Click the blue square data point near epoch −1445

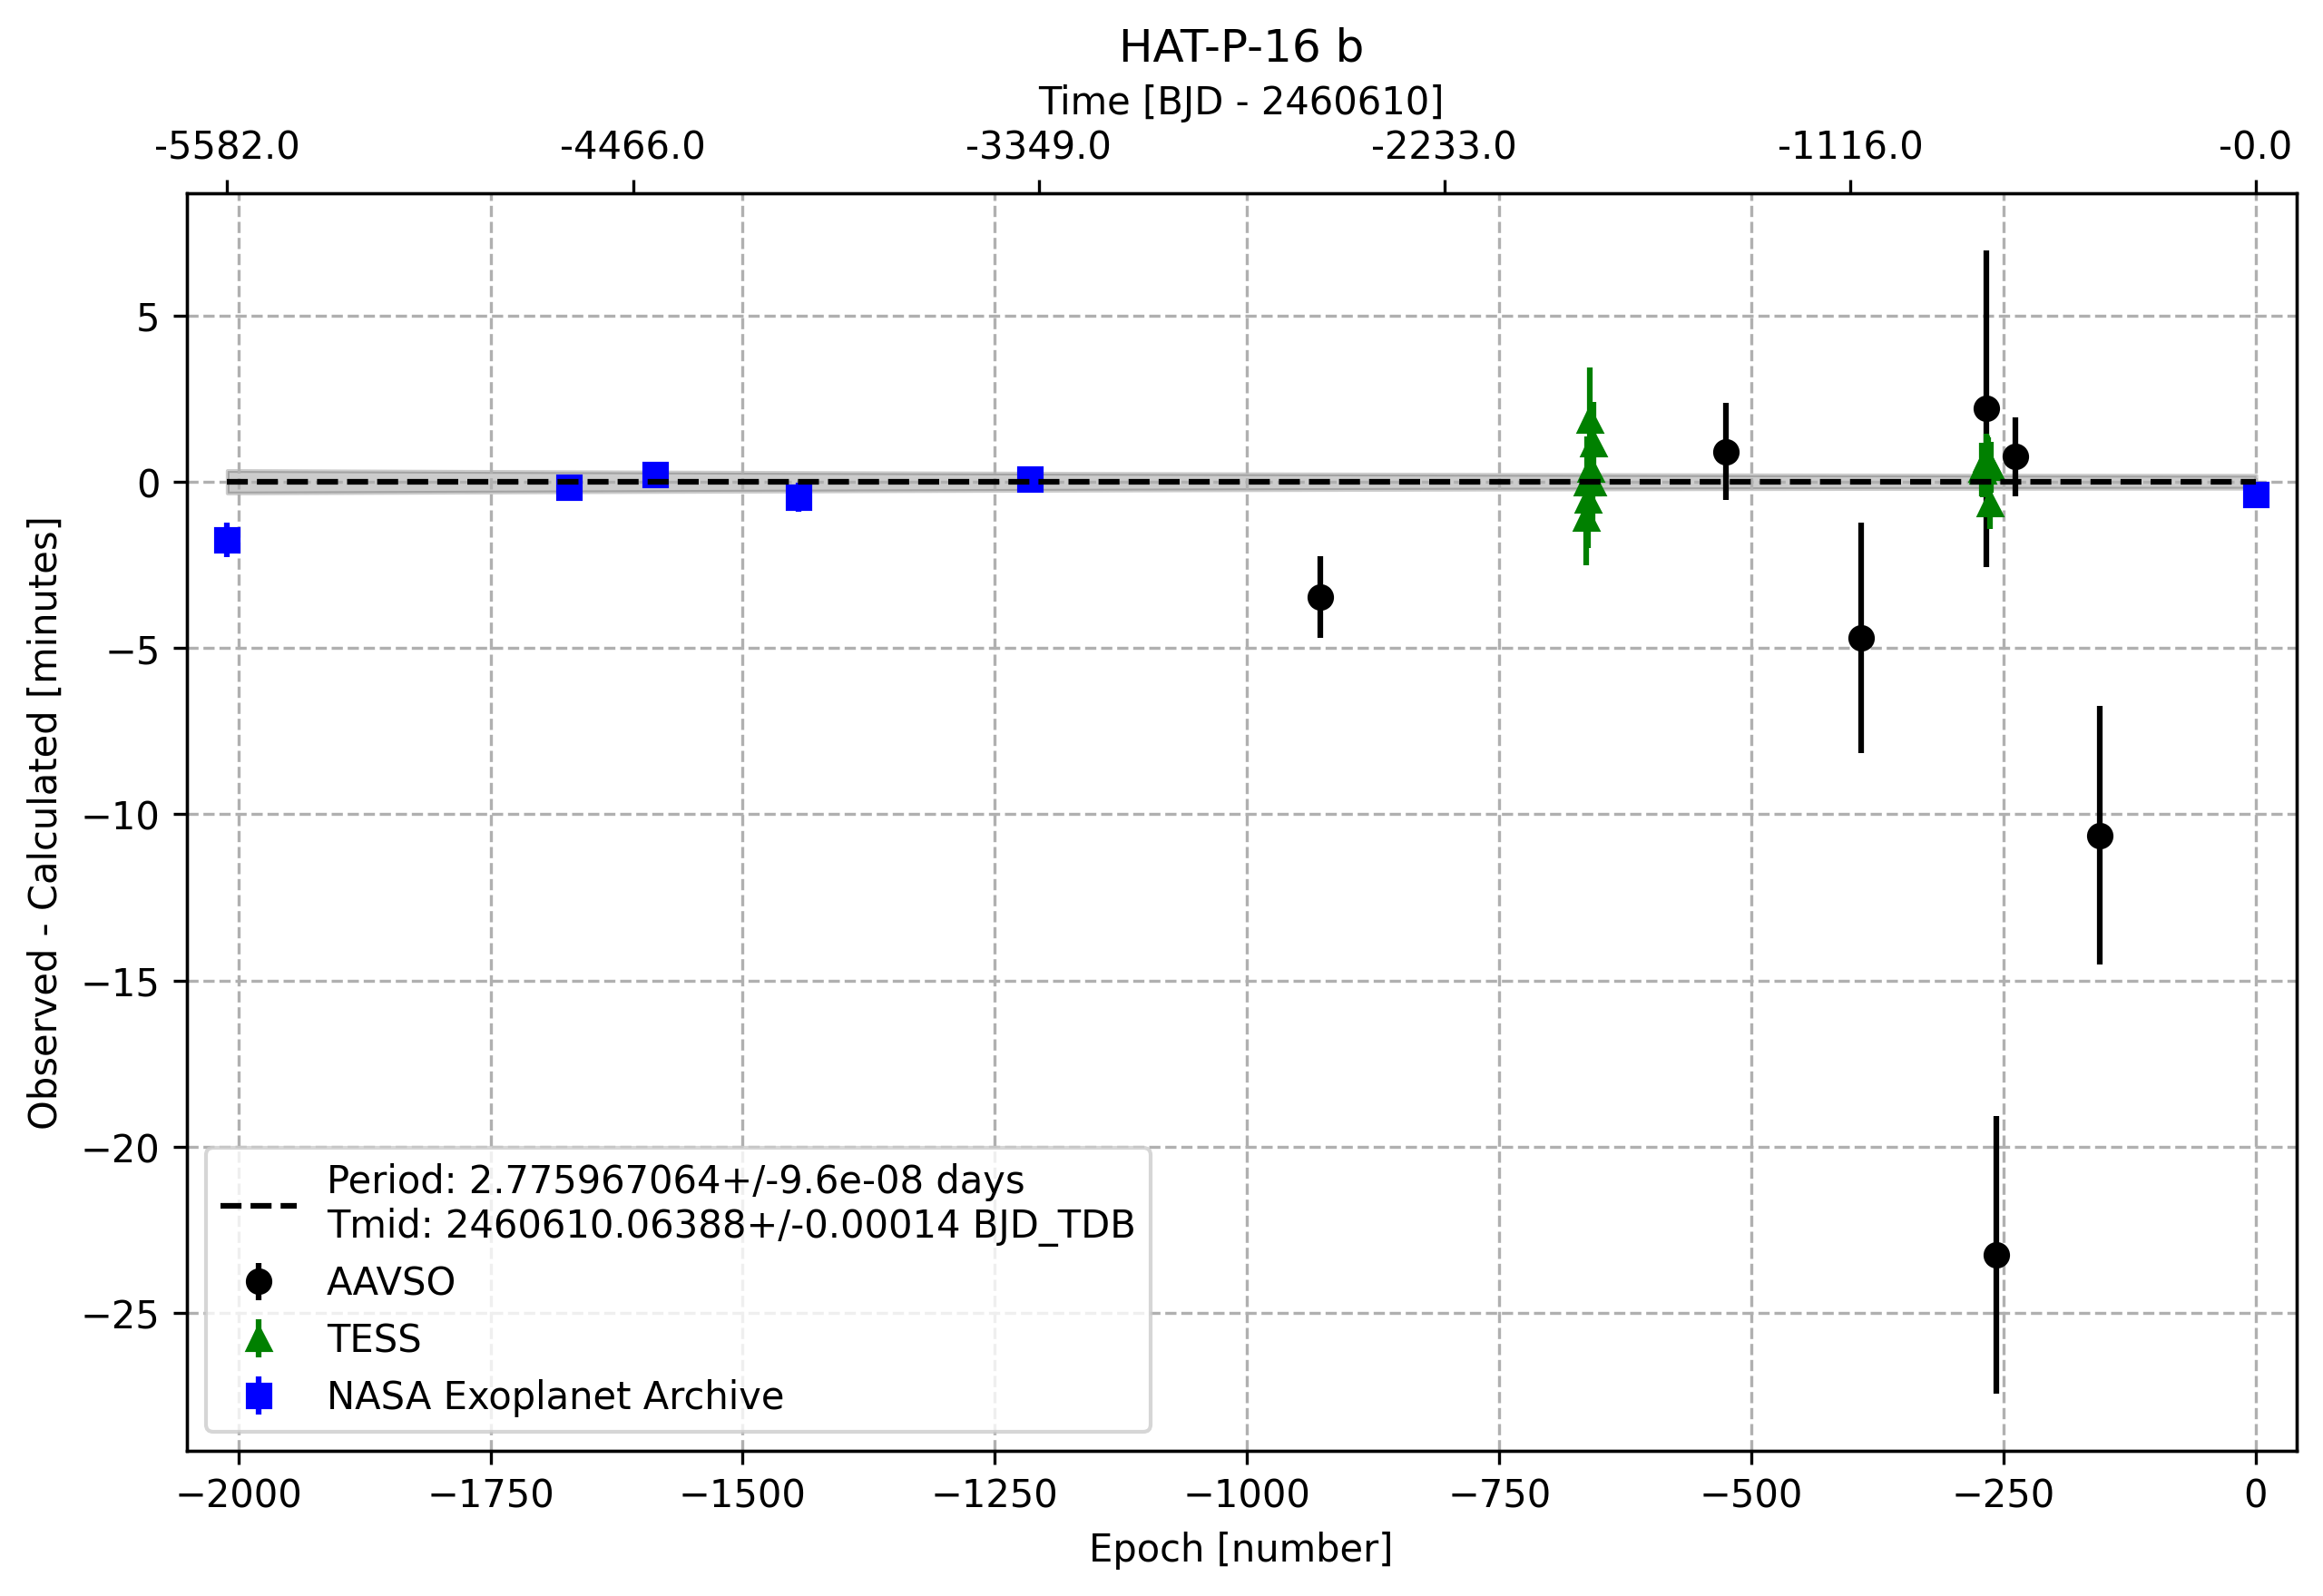click(x=798, y=497)
